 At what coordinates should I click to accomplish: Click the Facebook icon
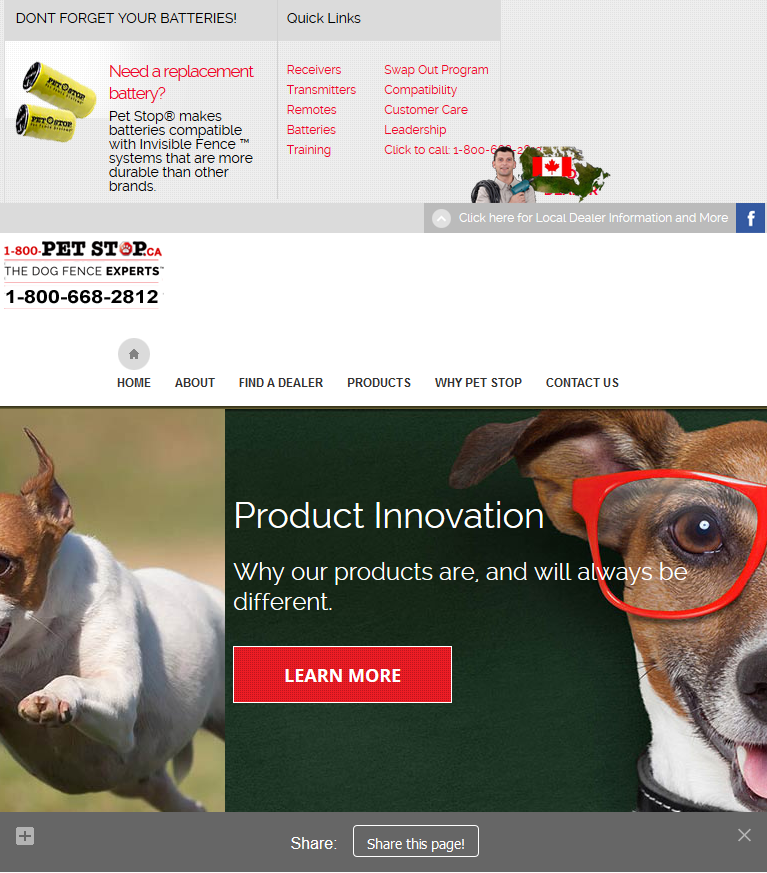(x=750, y=218)
